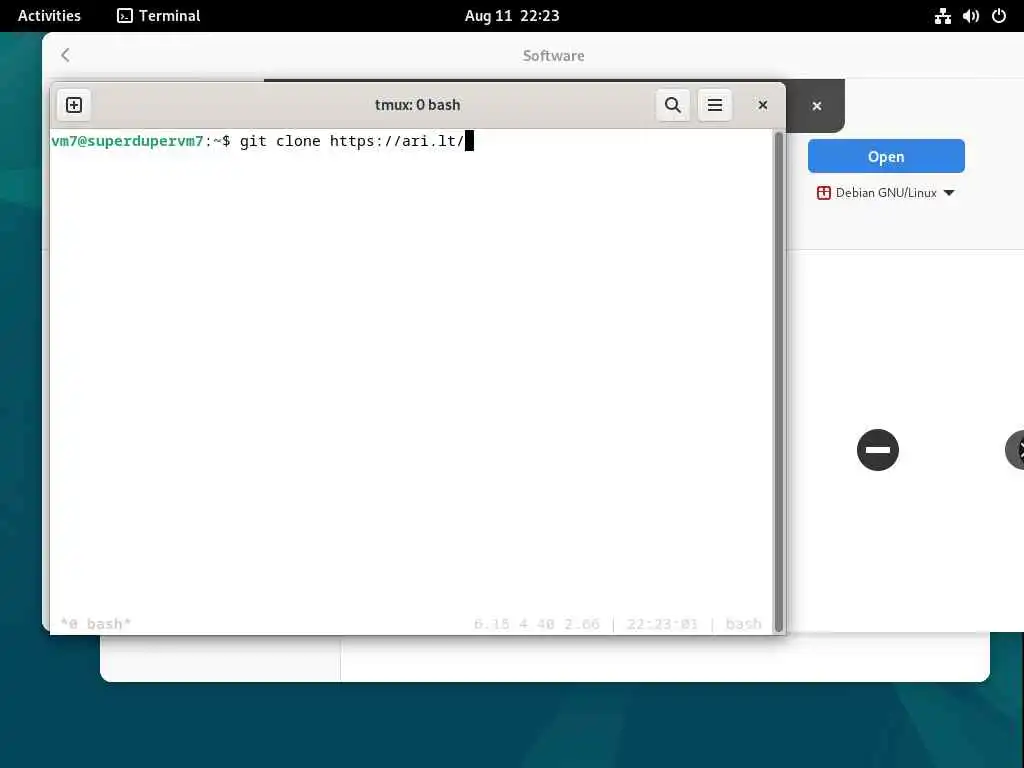
Task: Expand the Debian GNU/Linux source dropdown
Action: pos(886,193)
